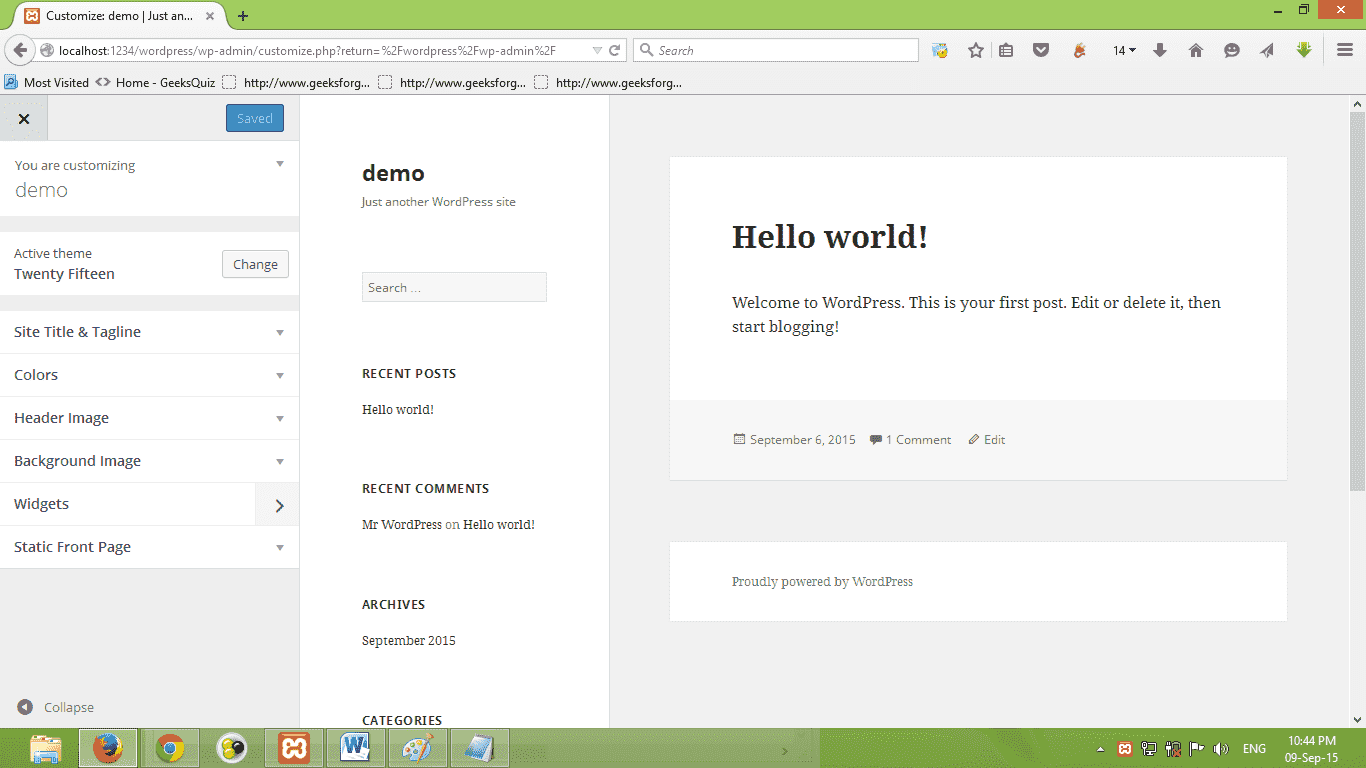
Task: Open Paint from the taskbar
Action: tap(418, 748)
